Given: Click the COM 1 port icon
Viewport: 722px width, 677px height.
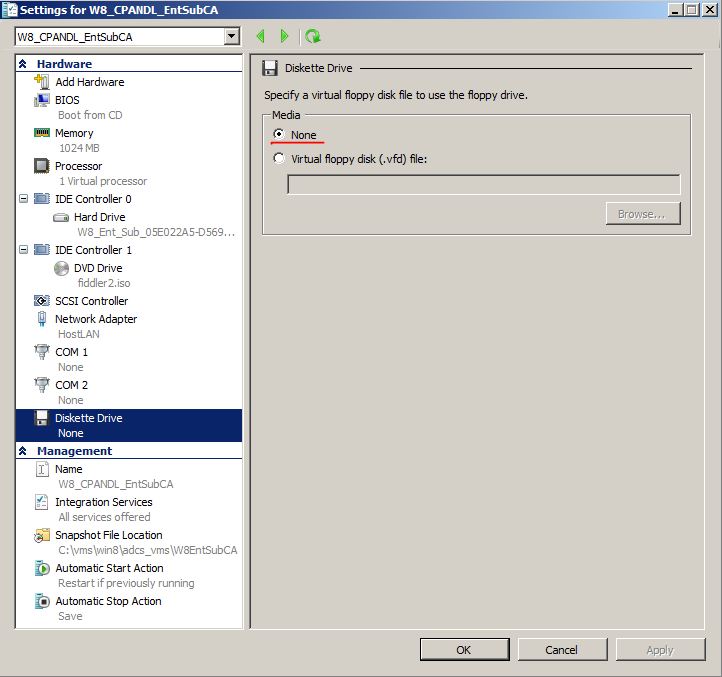Looking at the screenshot, I should tap(41, 352).
